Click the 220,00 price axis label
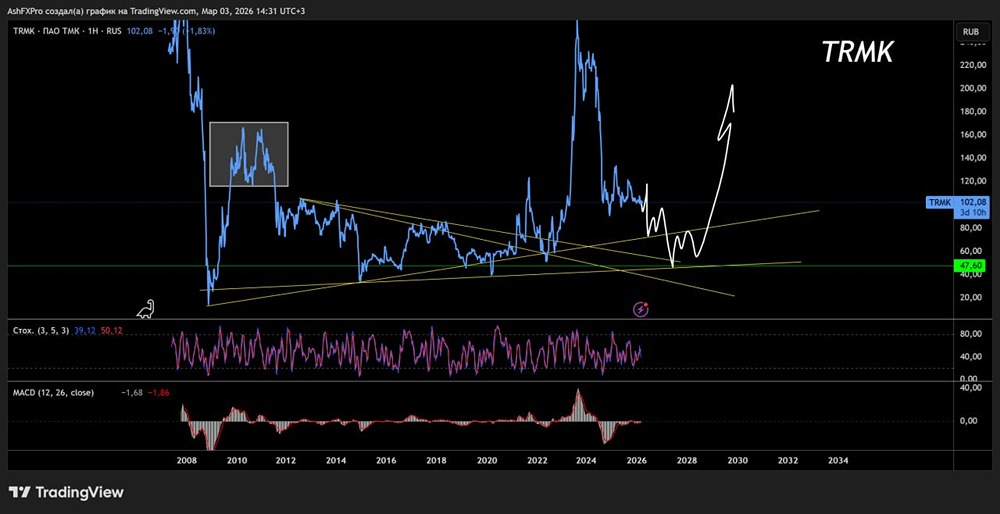The width and height of the screenshot is (1000, 514). 973,64
